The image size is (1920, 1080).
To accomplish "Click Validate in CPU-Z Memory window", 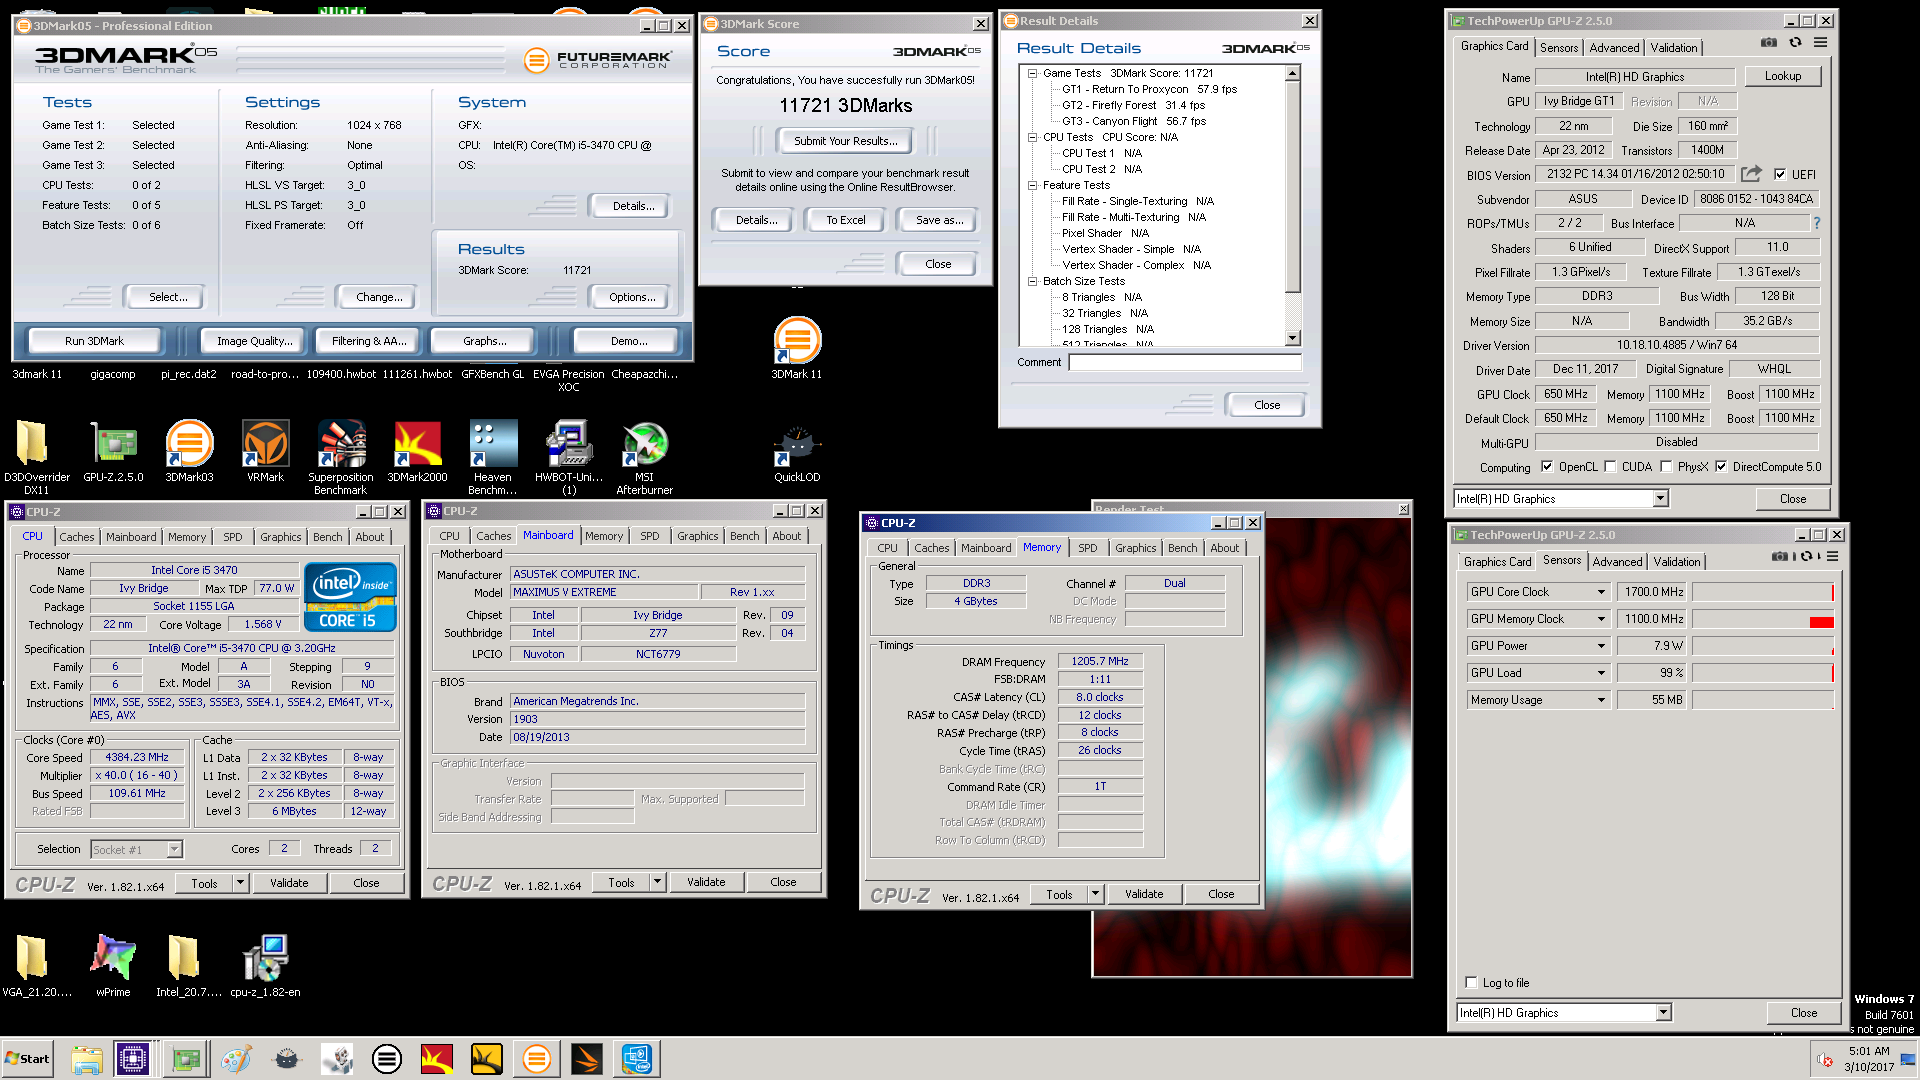I will pyautogui.click(x=1144, y=894).
